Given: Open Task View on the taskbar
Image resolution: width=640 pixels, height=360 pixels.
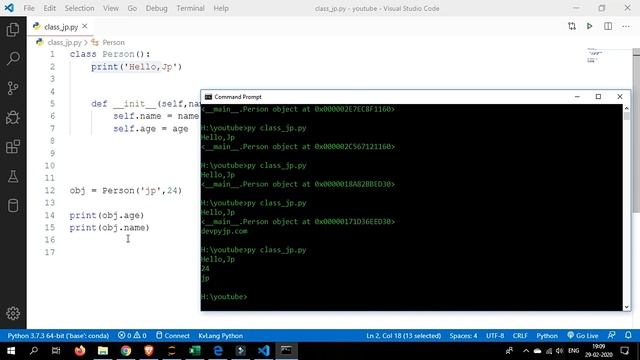Looking at the screenshot, I should (x=56, y=351).
